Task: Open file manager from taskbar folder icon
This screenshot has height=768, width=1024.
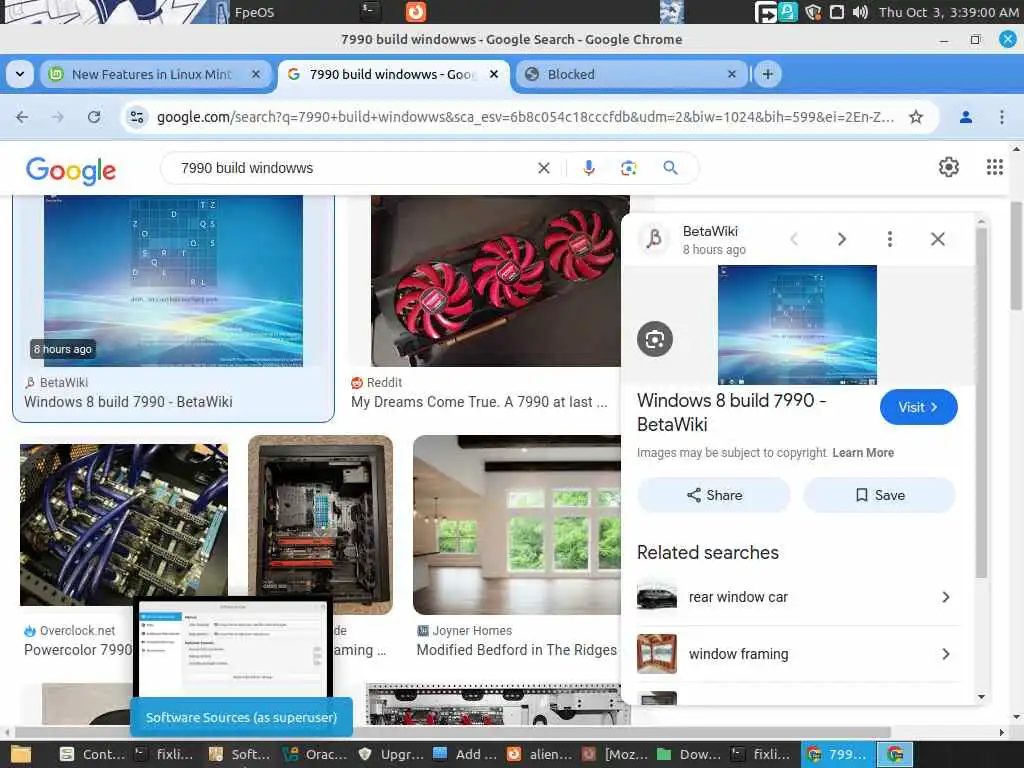Action: 20,755
